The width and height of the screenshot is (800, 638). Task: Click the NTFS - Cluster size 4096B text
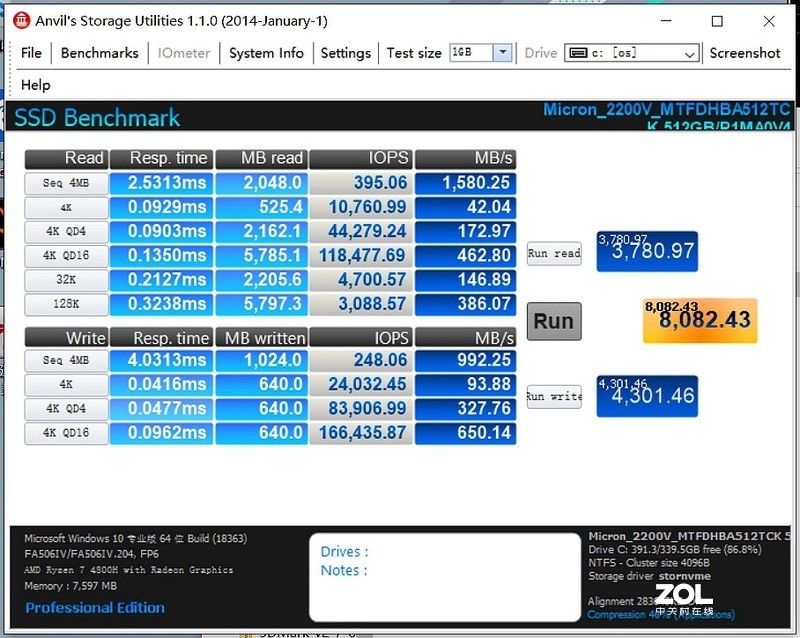coord(648,563)
